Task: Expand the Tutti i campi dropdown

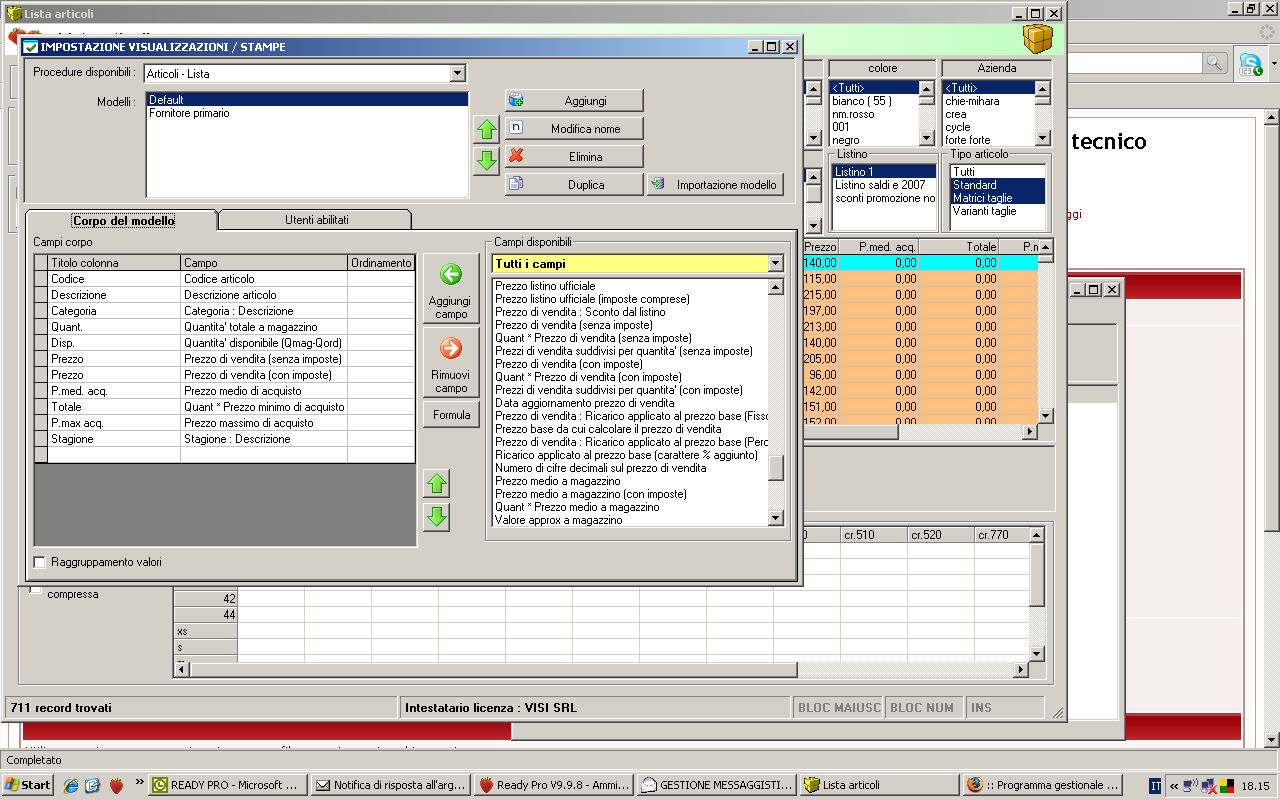Action: tap(775, 263)
